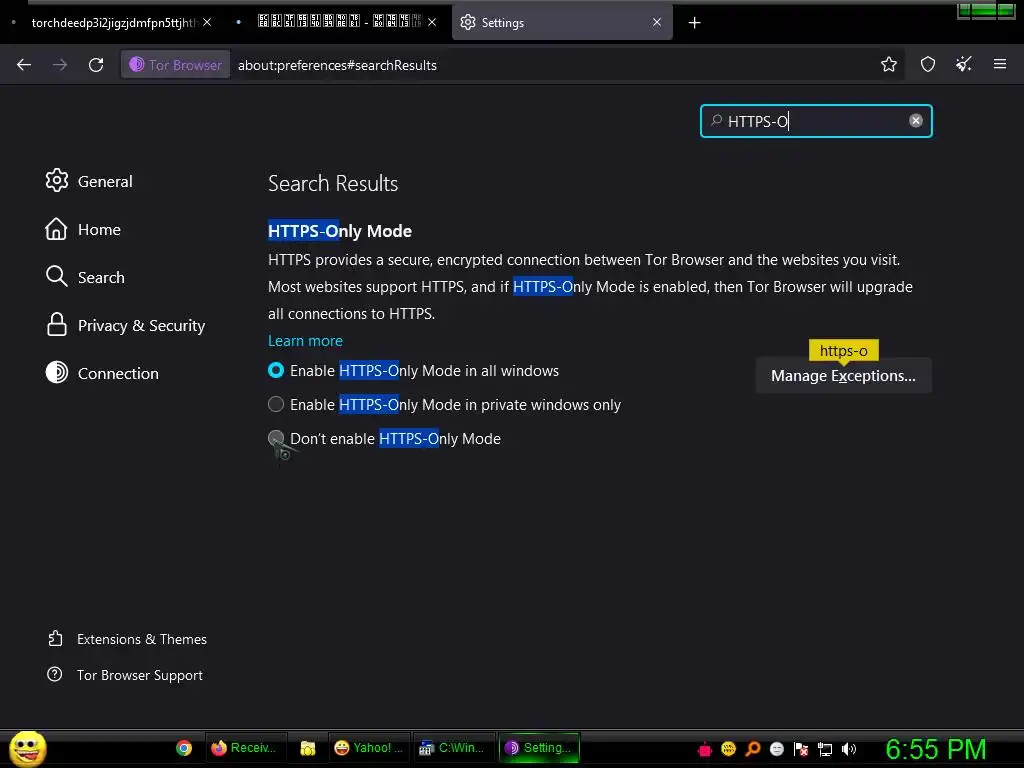This screenshot has width=1024, height=768.
Task: Click the HTTPS-Only Mode heading
Action: (x=340, y=231)
